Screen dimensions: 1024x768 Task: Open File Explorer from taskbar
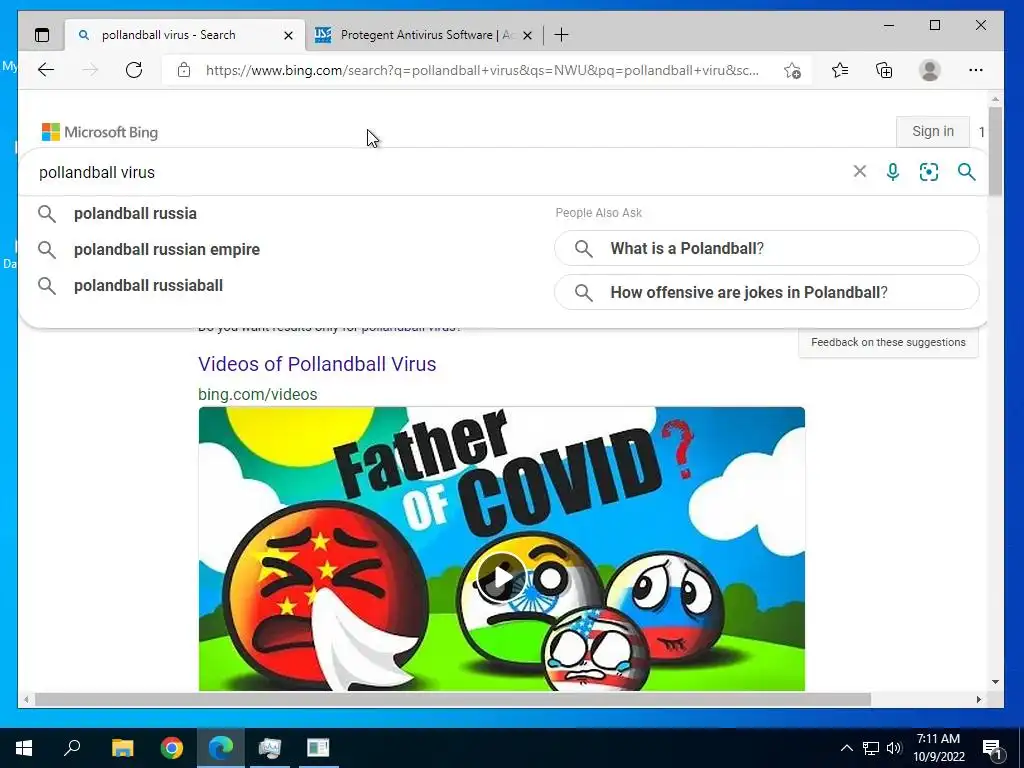(x=122, y=748)
